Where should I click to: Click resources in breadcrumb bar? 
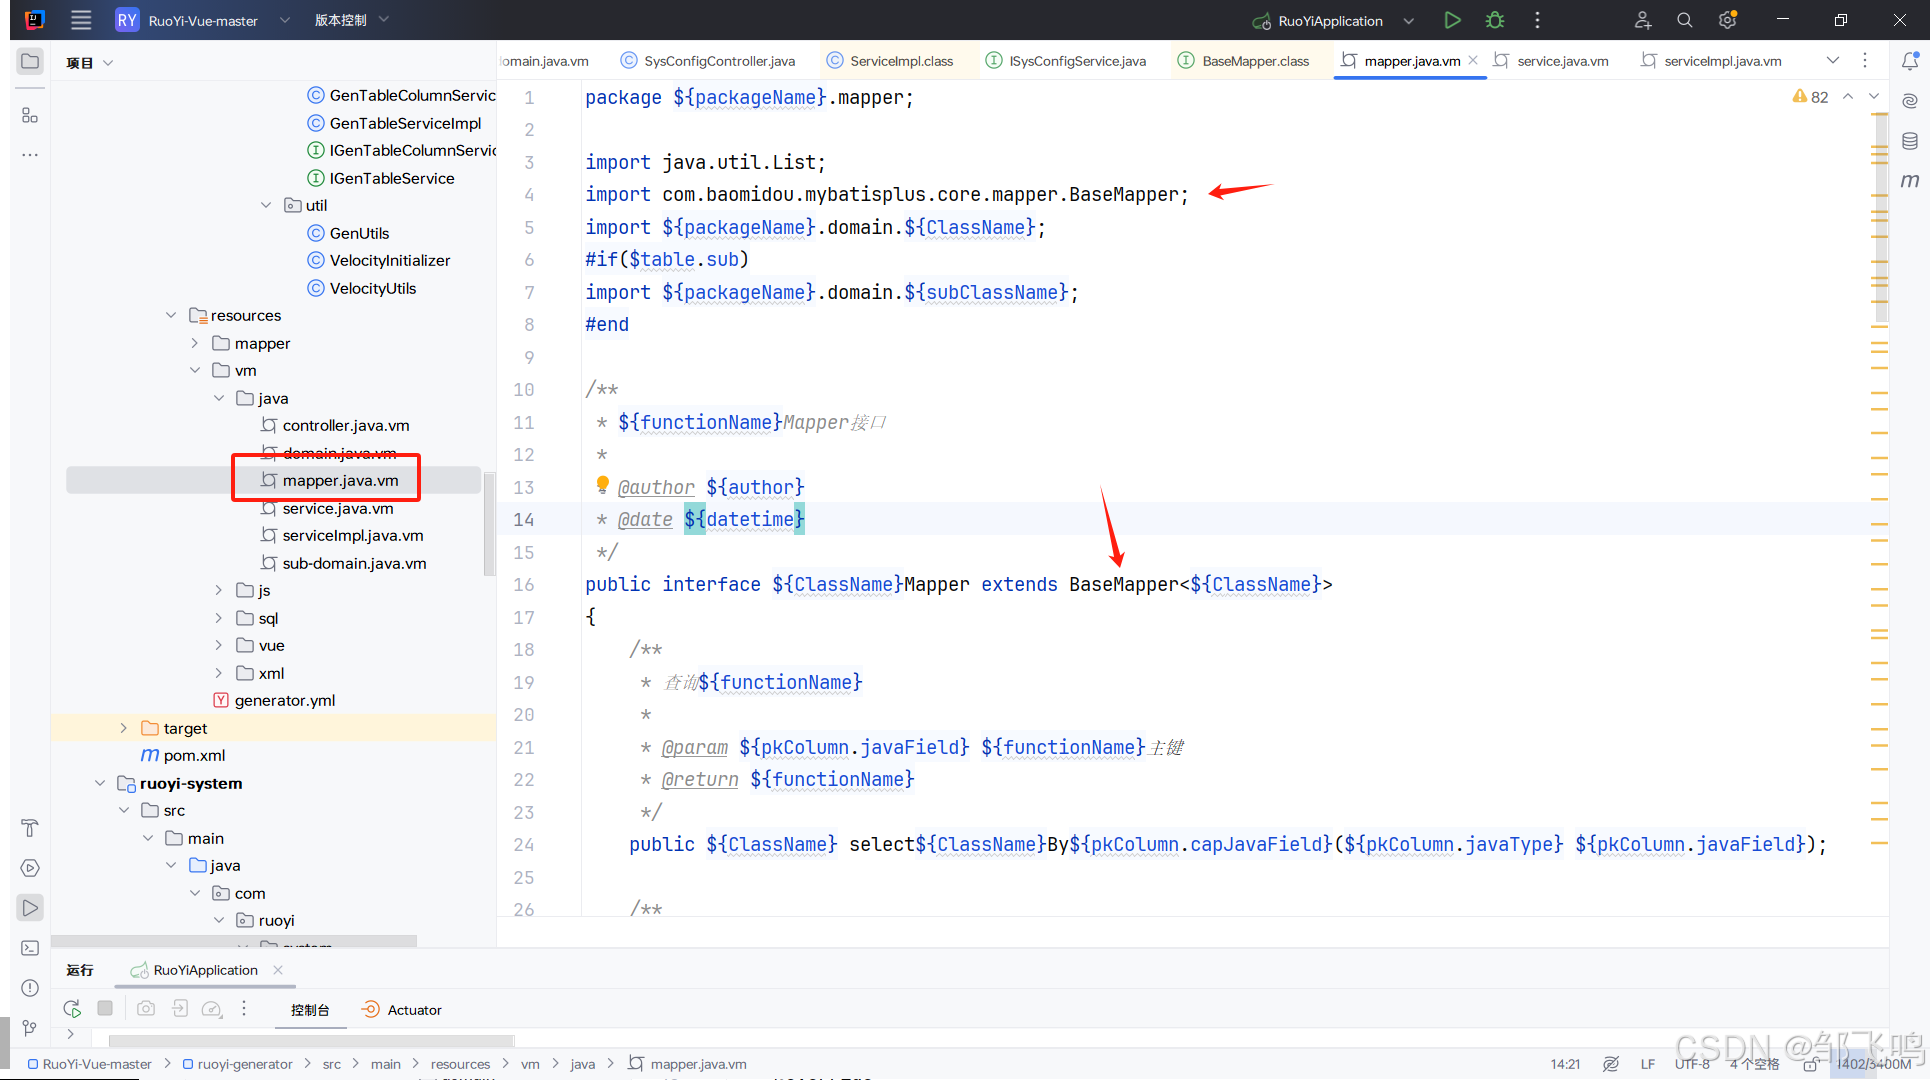460,1064
